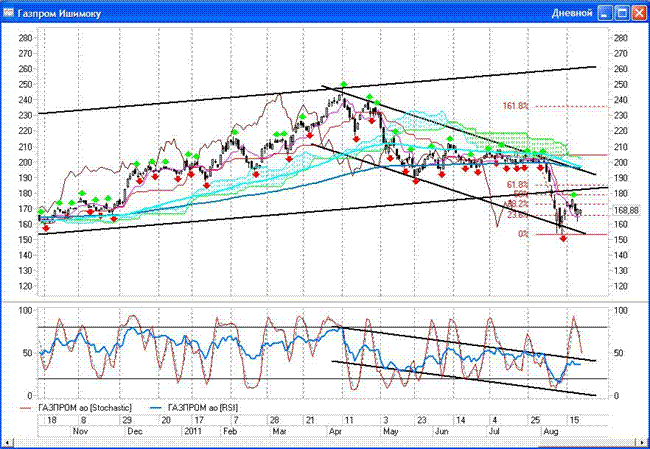The image size is (650, 449).
Task: Click the 'Apr' month label on time axis
Action: (x=335, y=431)
